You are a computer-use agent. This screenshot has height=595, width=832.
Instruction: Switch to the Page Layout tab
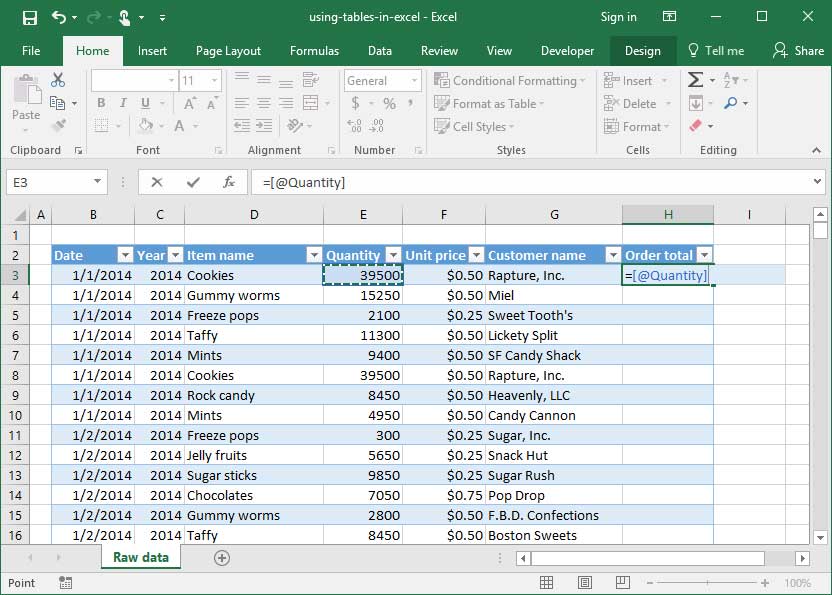(x=228, y=51)
